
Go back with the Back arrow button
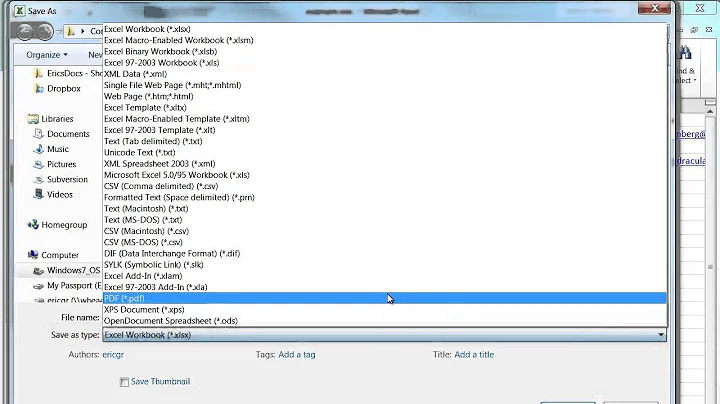click(x=25, y=31)
